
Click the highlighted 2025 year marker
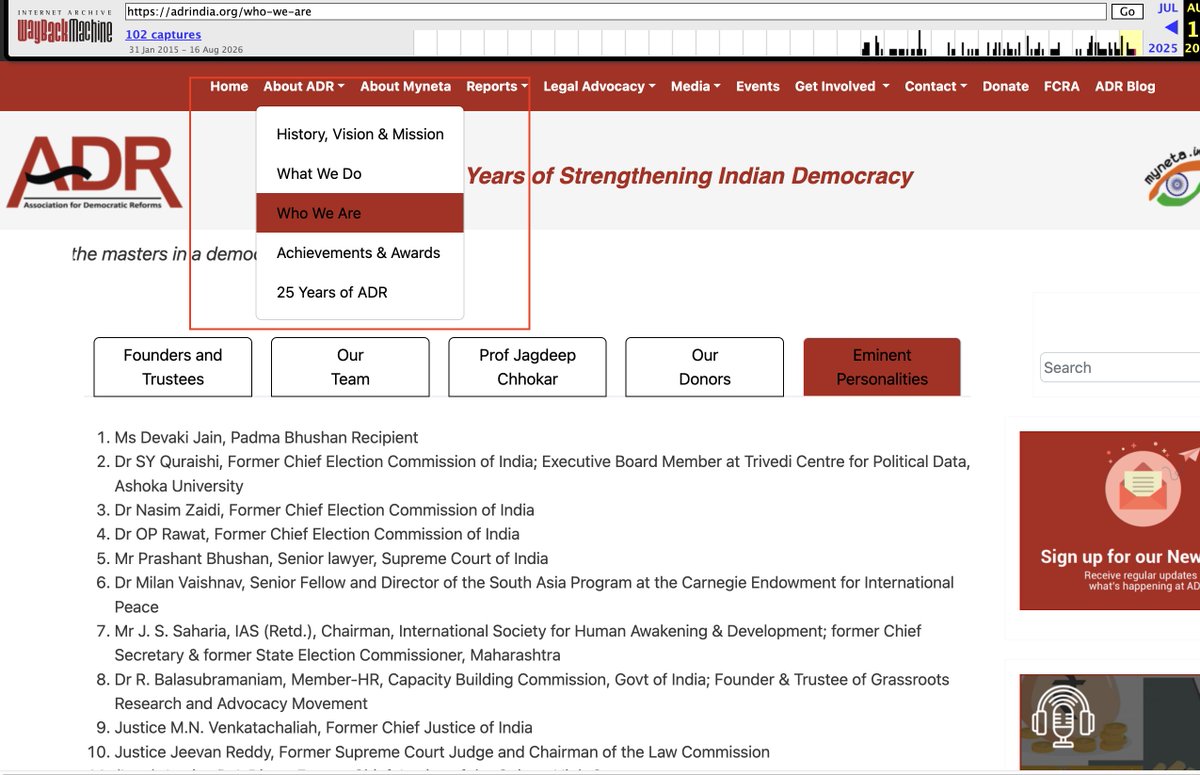coord(1162,48)
